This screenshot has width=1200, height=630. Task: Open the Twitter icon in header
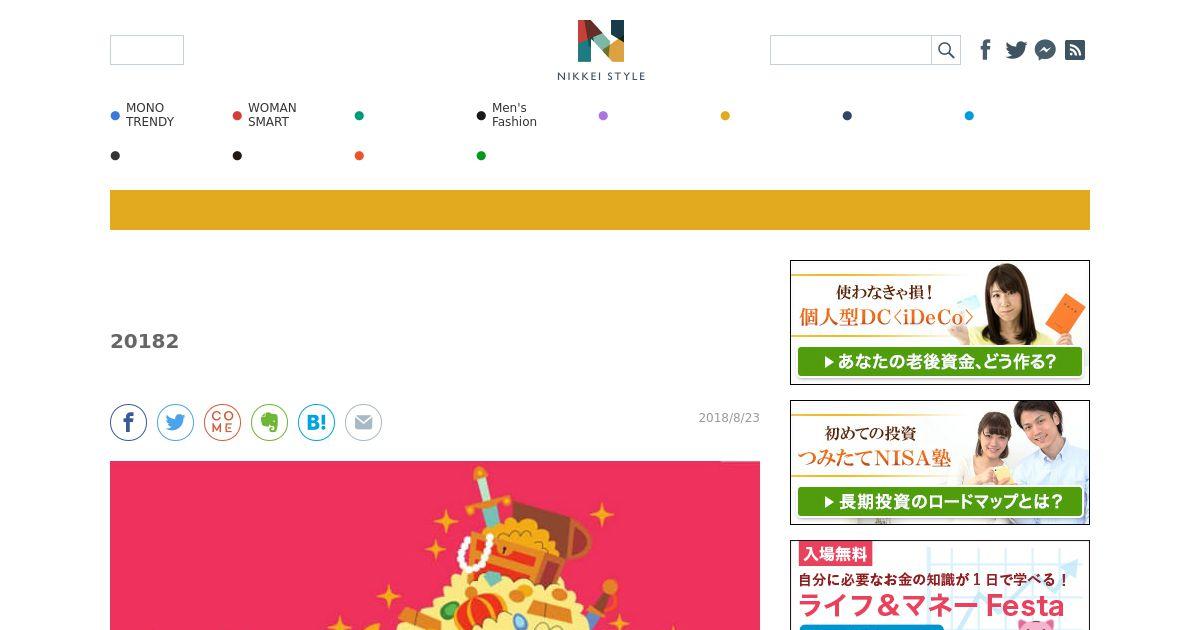[x=1016, y=50]
